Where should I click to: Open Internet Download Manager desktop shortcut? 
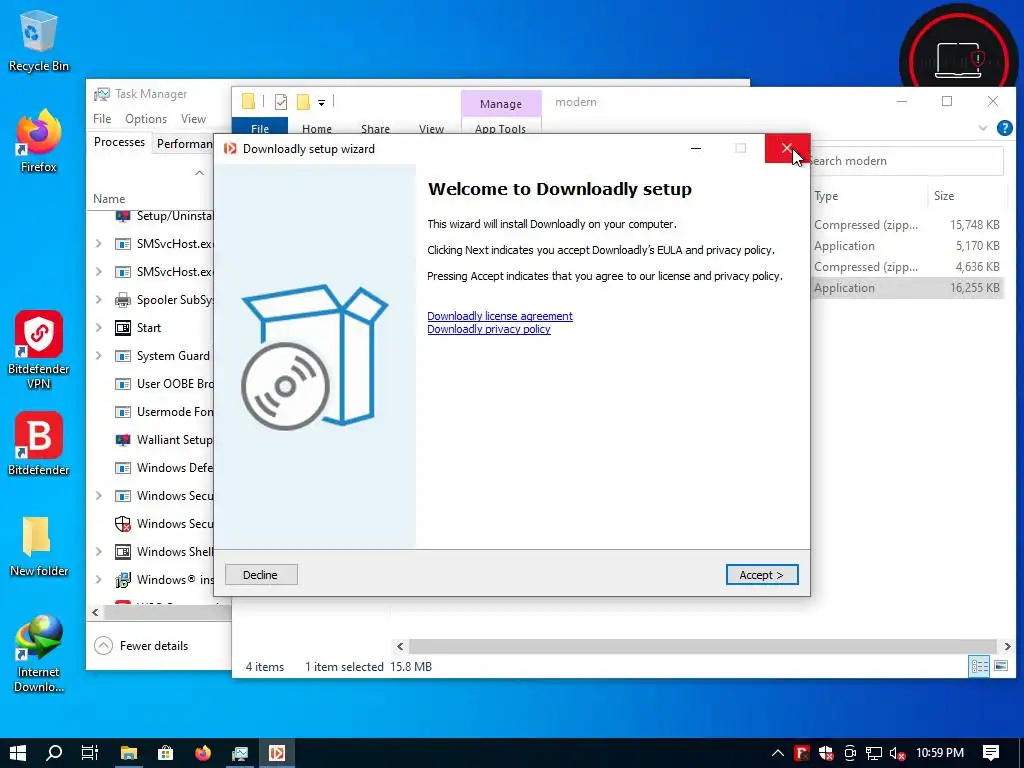39,653
